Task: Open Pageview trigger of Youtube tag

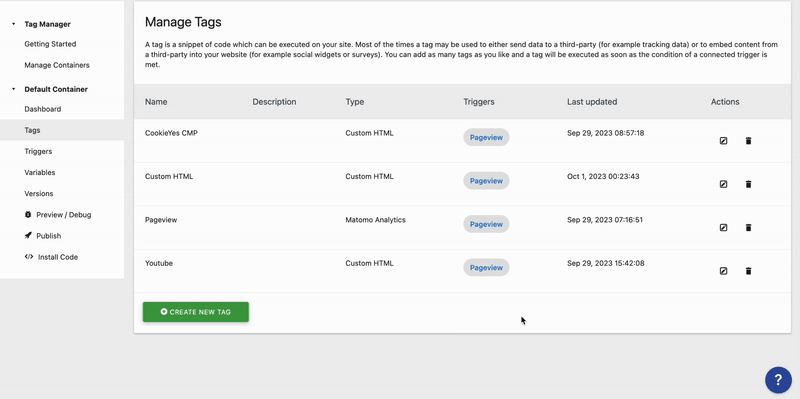Action: [x=486, y=267]
